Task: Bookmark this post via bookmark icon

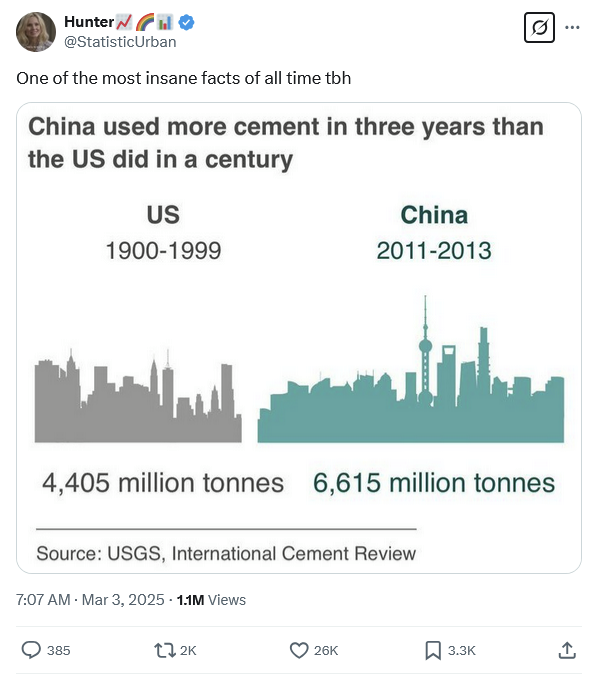Action: tap(433, 650)
